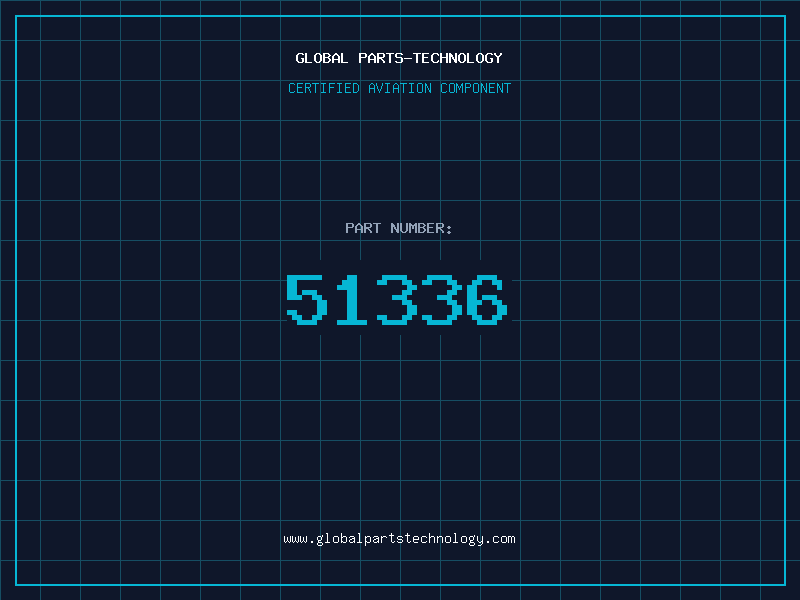This screenshot has height=600, width=800.
Task: Select the part number 51336
Action: click(x=396, y=299)
